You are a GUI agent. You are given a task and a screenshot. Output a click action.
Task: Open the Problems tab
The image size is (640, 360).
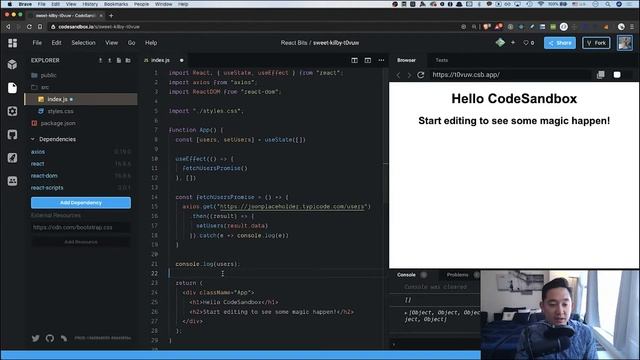point(457,275)
